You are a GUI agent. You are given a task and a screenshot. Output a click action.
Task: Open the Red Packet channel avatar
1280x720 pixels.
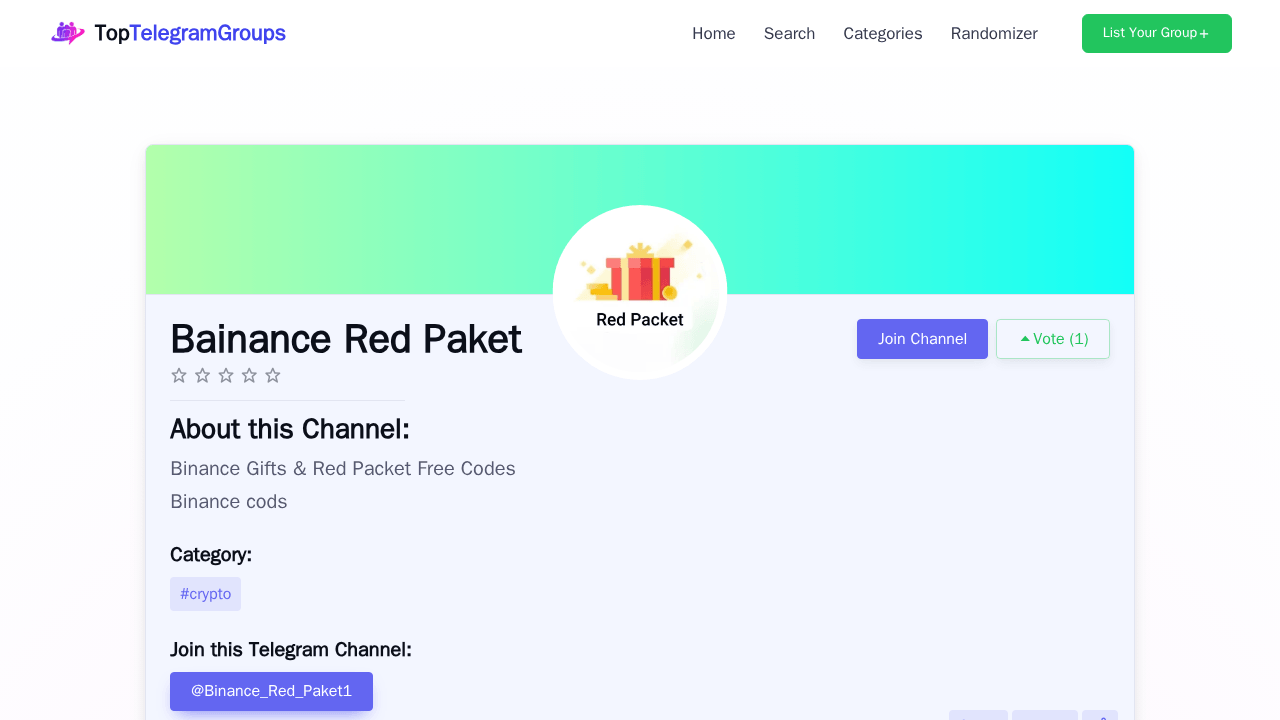click(640, 292)
